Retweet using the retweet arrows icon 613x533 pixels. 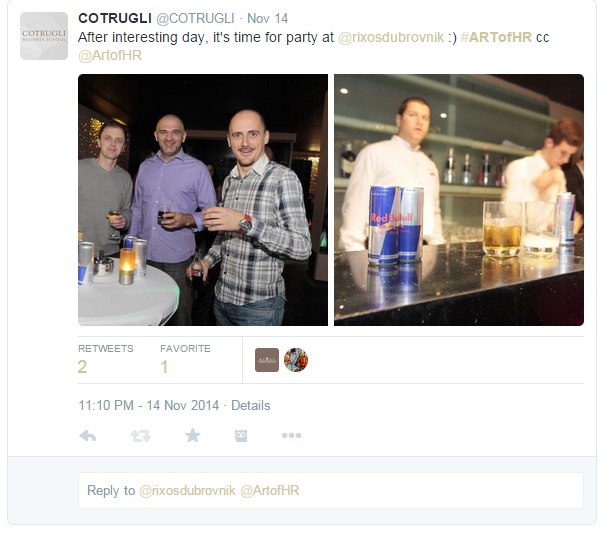[140, 435]
